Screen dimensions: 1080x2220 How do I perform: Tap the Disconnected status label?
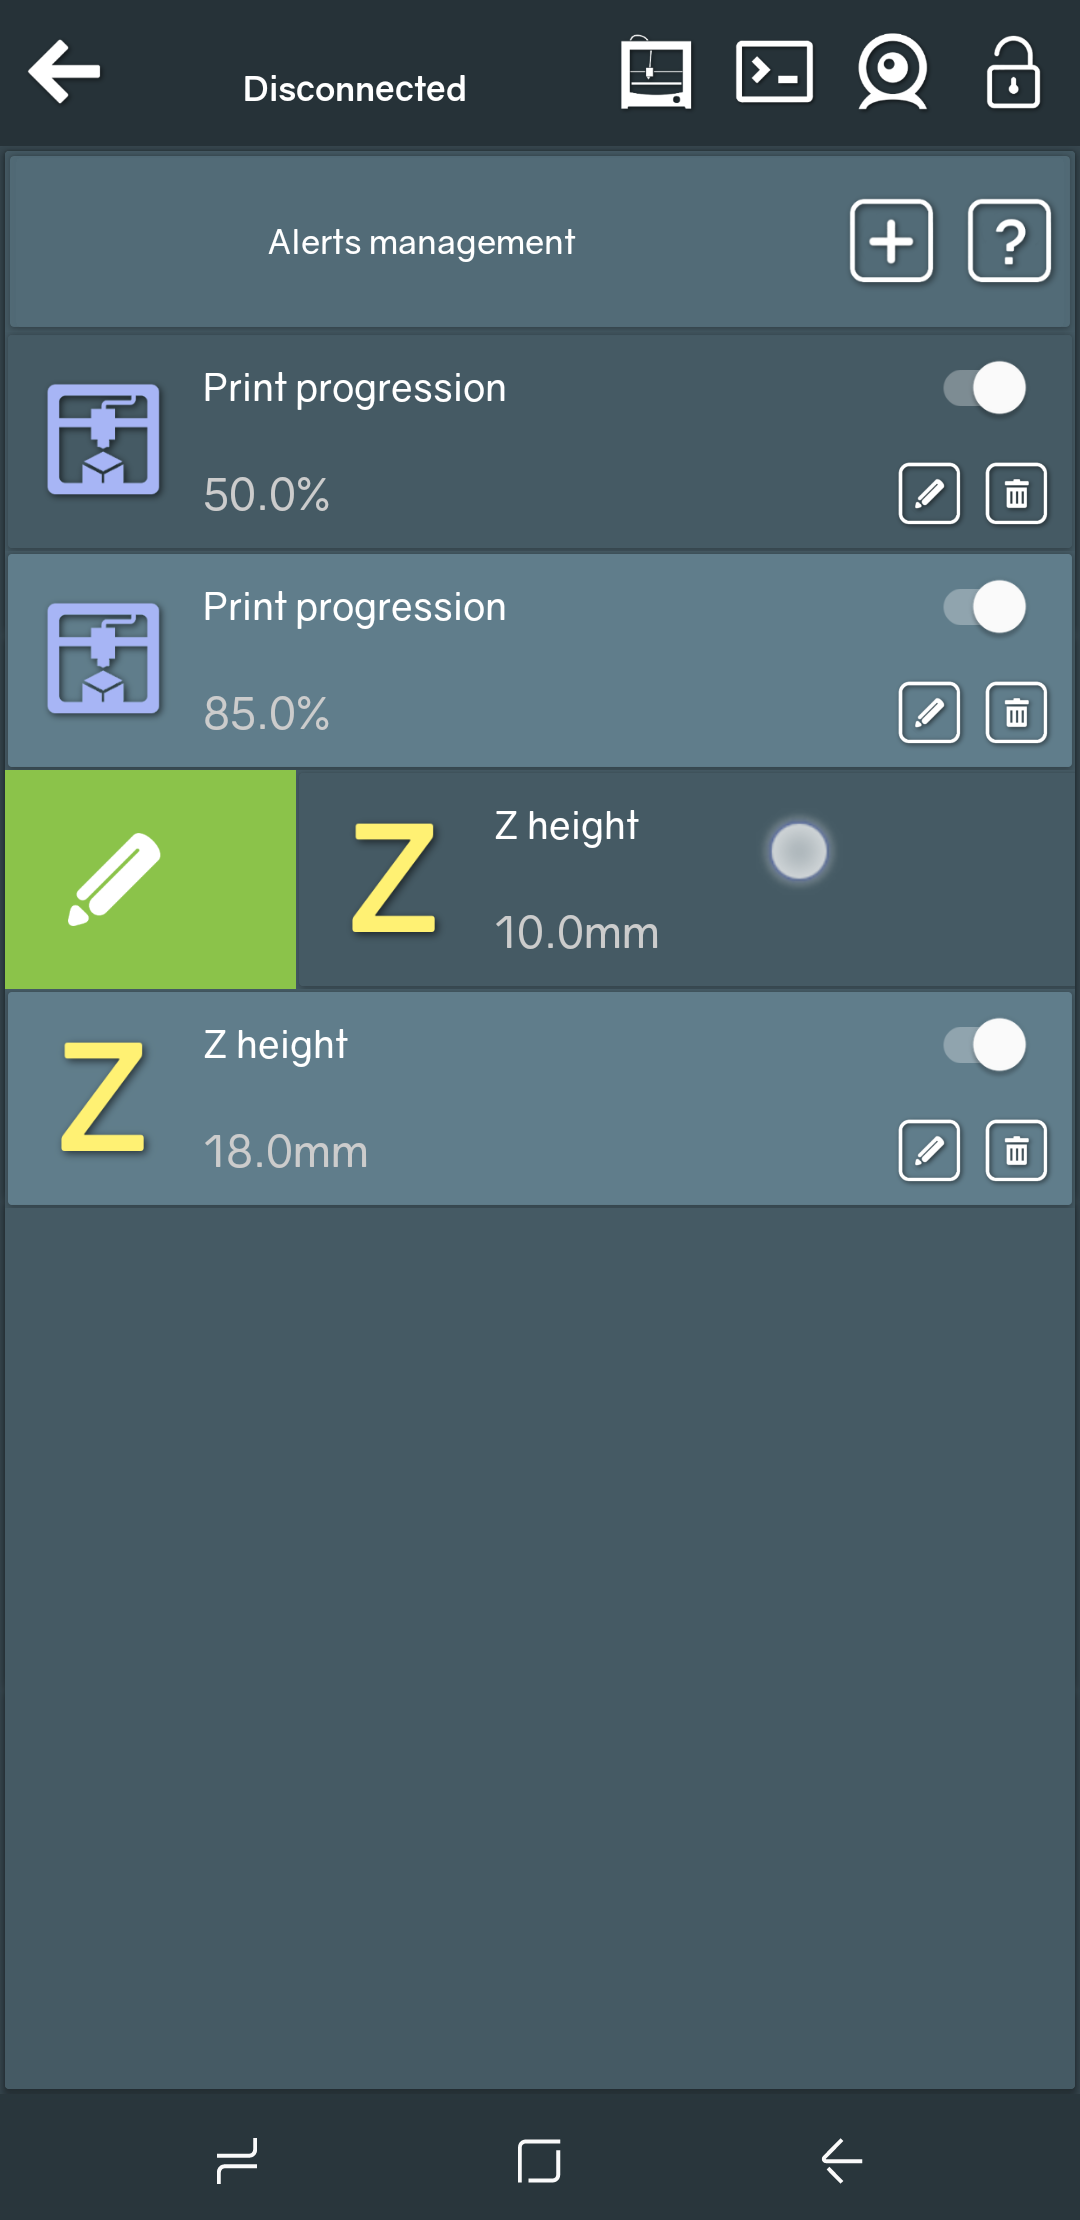tap(354, 89)
